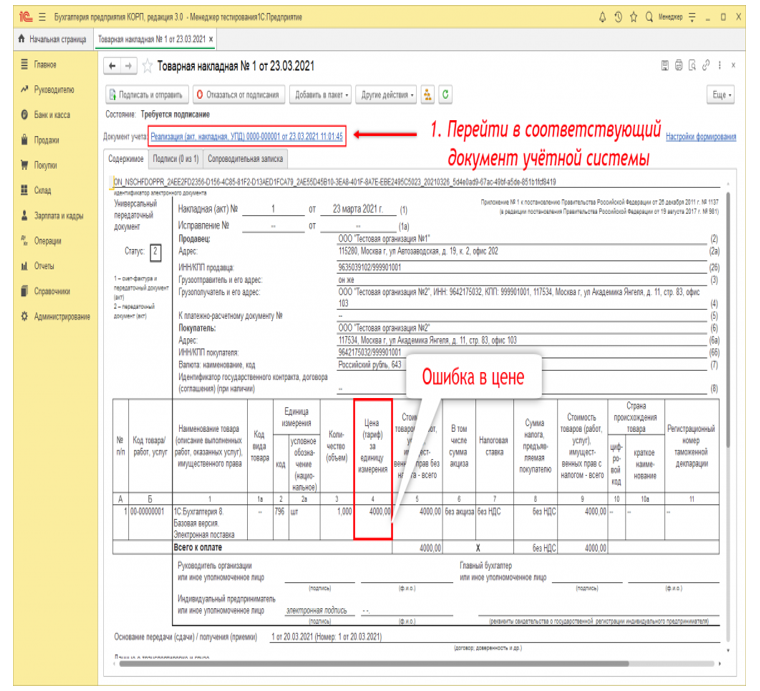Viewport: 760px width, 691px height.
Task: Expand the Другие действия dropdown
Action: (386, 94)
